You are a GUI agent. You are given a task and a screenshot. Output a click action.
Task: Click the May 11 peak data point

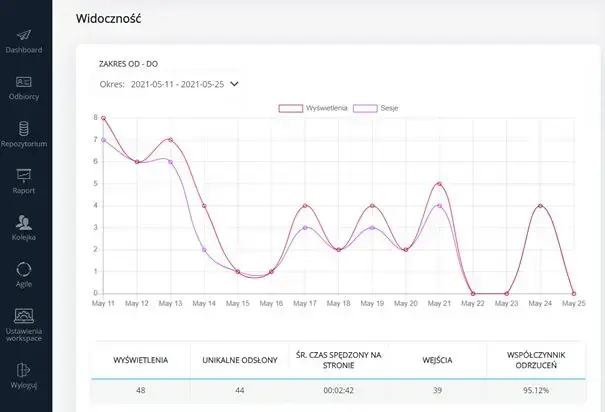tap(103, 118)
